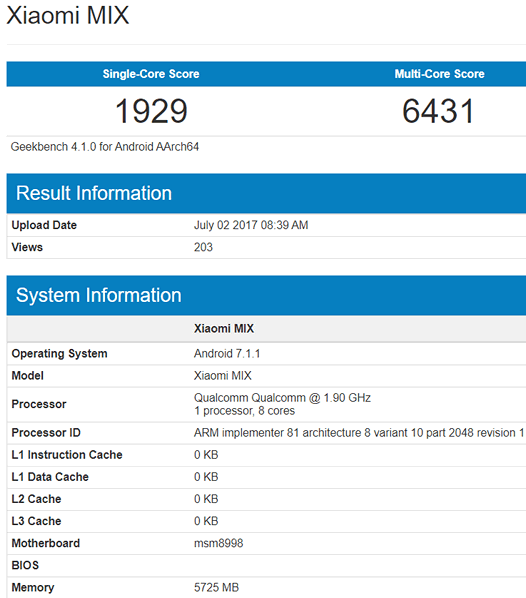Click the Views label
This screenshot has height=598, width=526.
[27, 247]
